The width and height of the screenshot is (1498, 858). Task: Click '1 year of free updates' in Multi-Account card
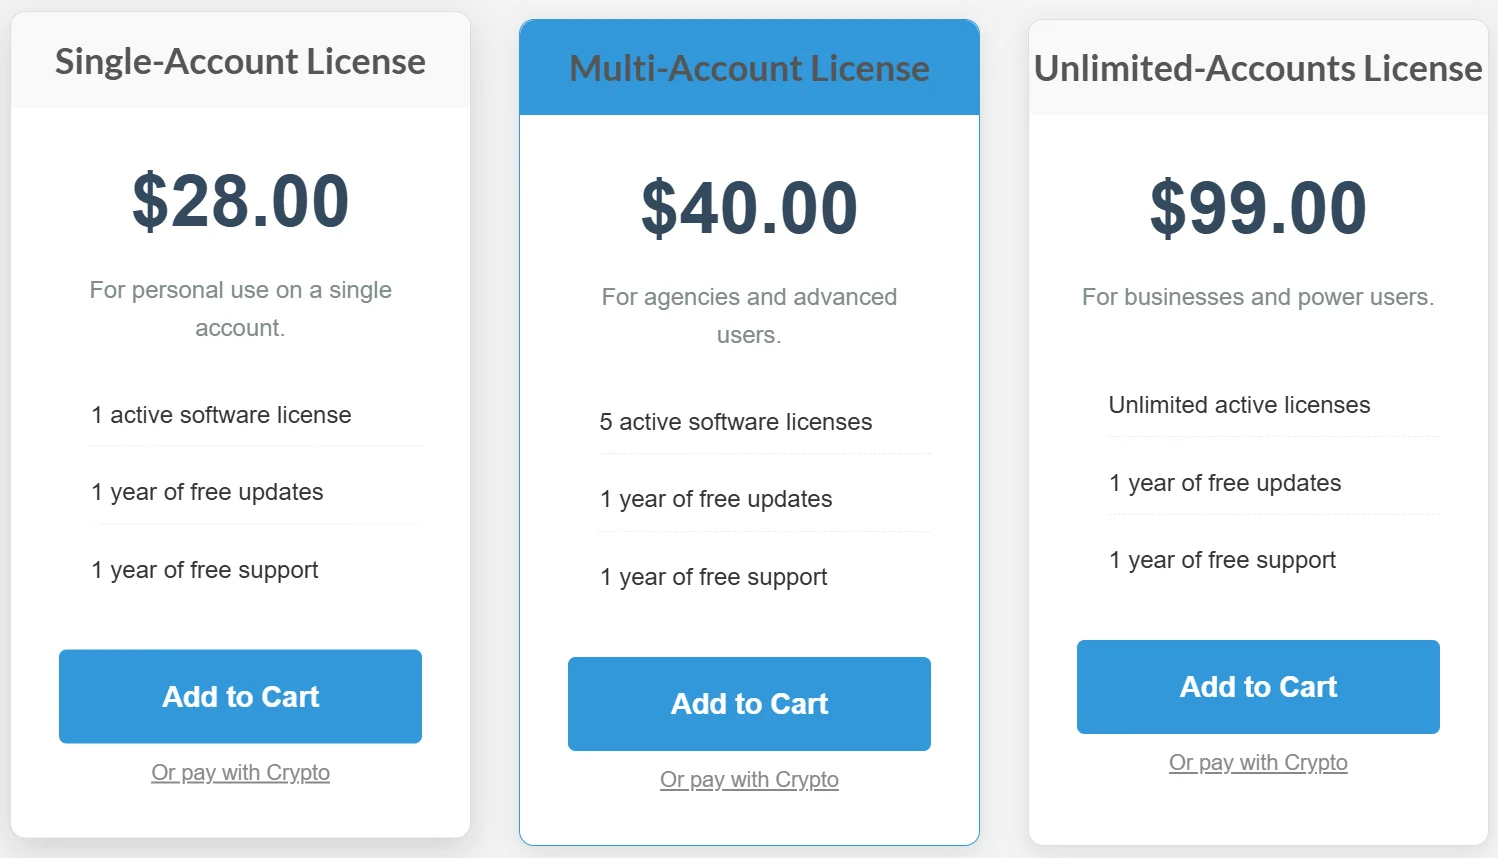pyautogui.click(x=716, y=499)
